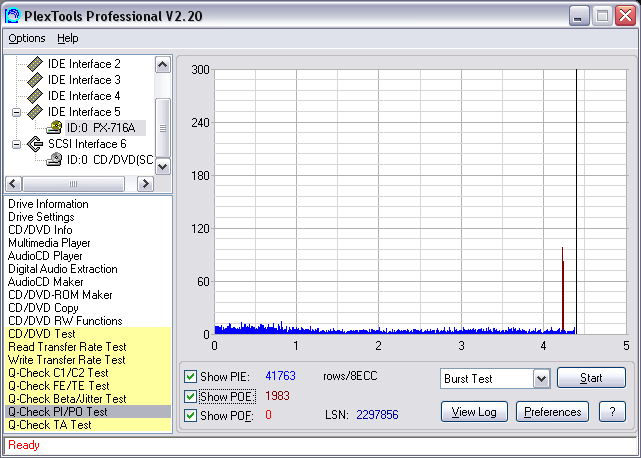Open CD/DVD Copy
641x458 pixels.
[43, 308]
